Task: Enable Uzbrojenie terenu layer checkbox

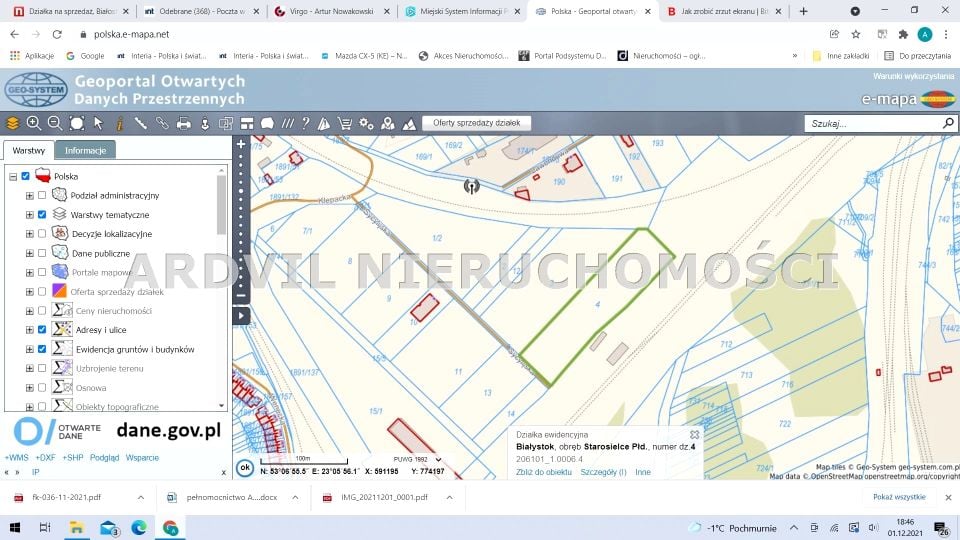Action: pyautogui.click(x=42, y=368)
